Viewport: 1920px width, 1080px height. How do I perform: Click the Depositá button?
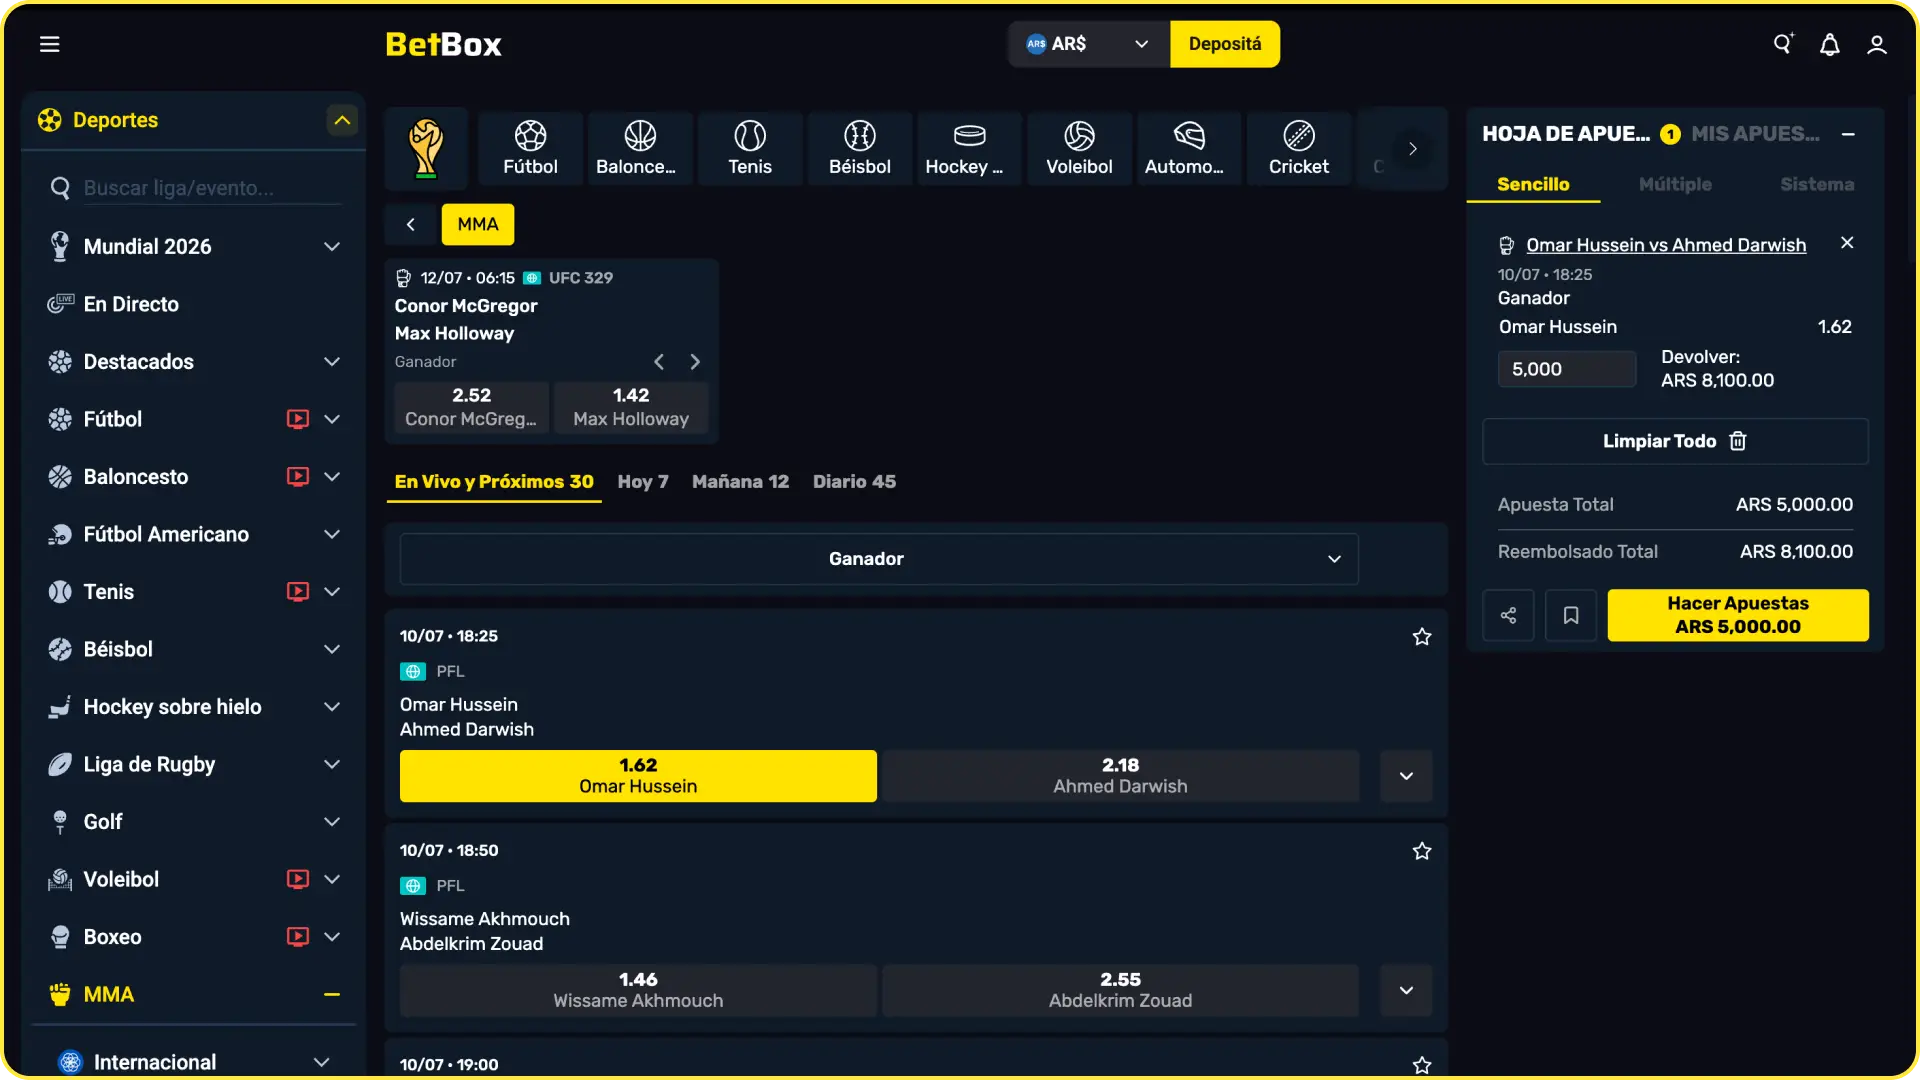[x=1225, y=44]
